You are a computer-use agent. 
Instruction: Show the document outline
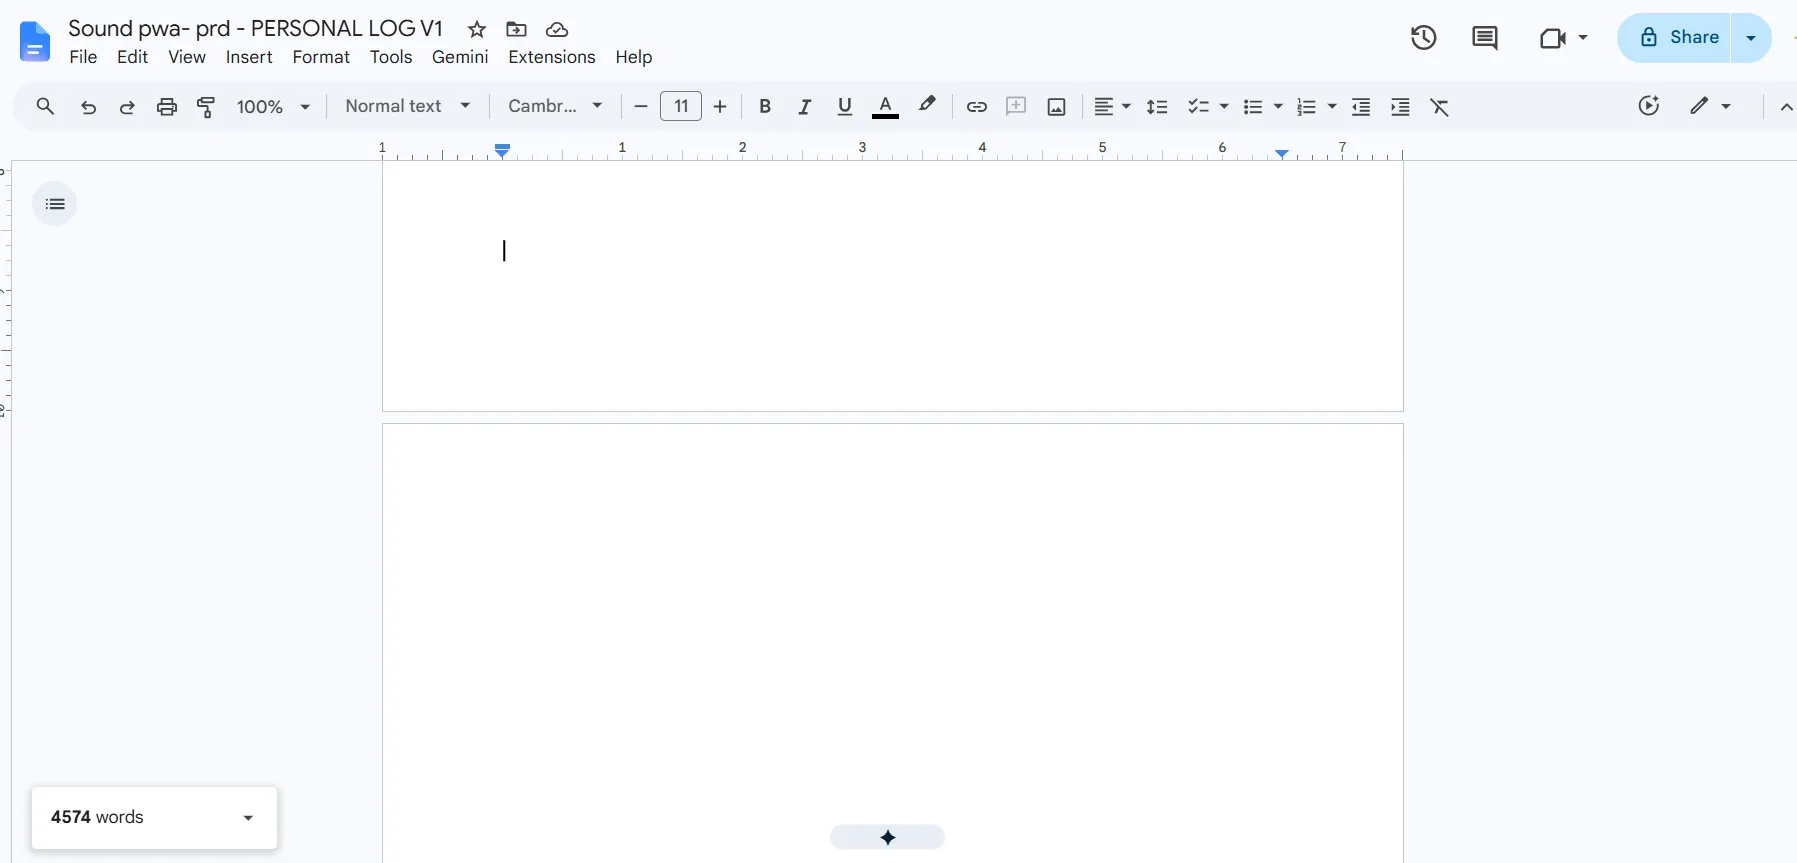click(x=55, y=204)
